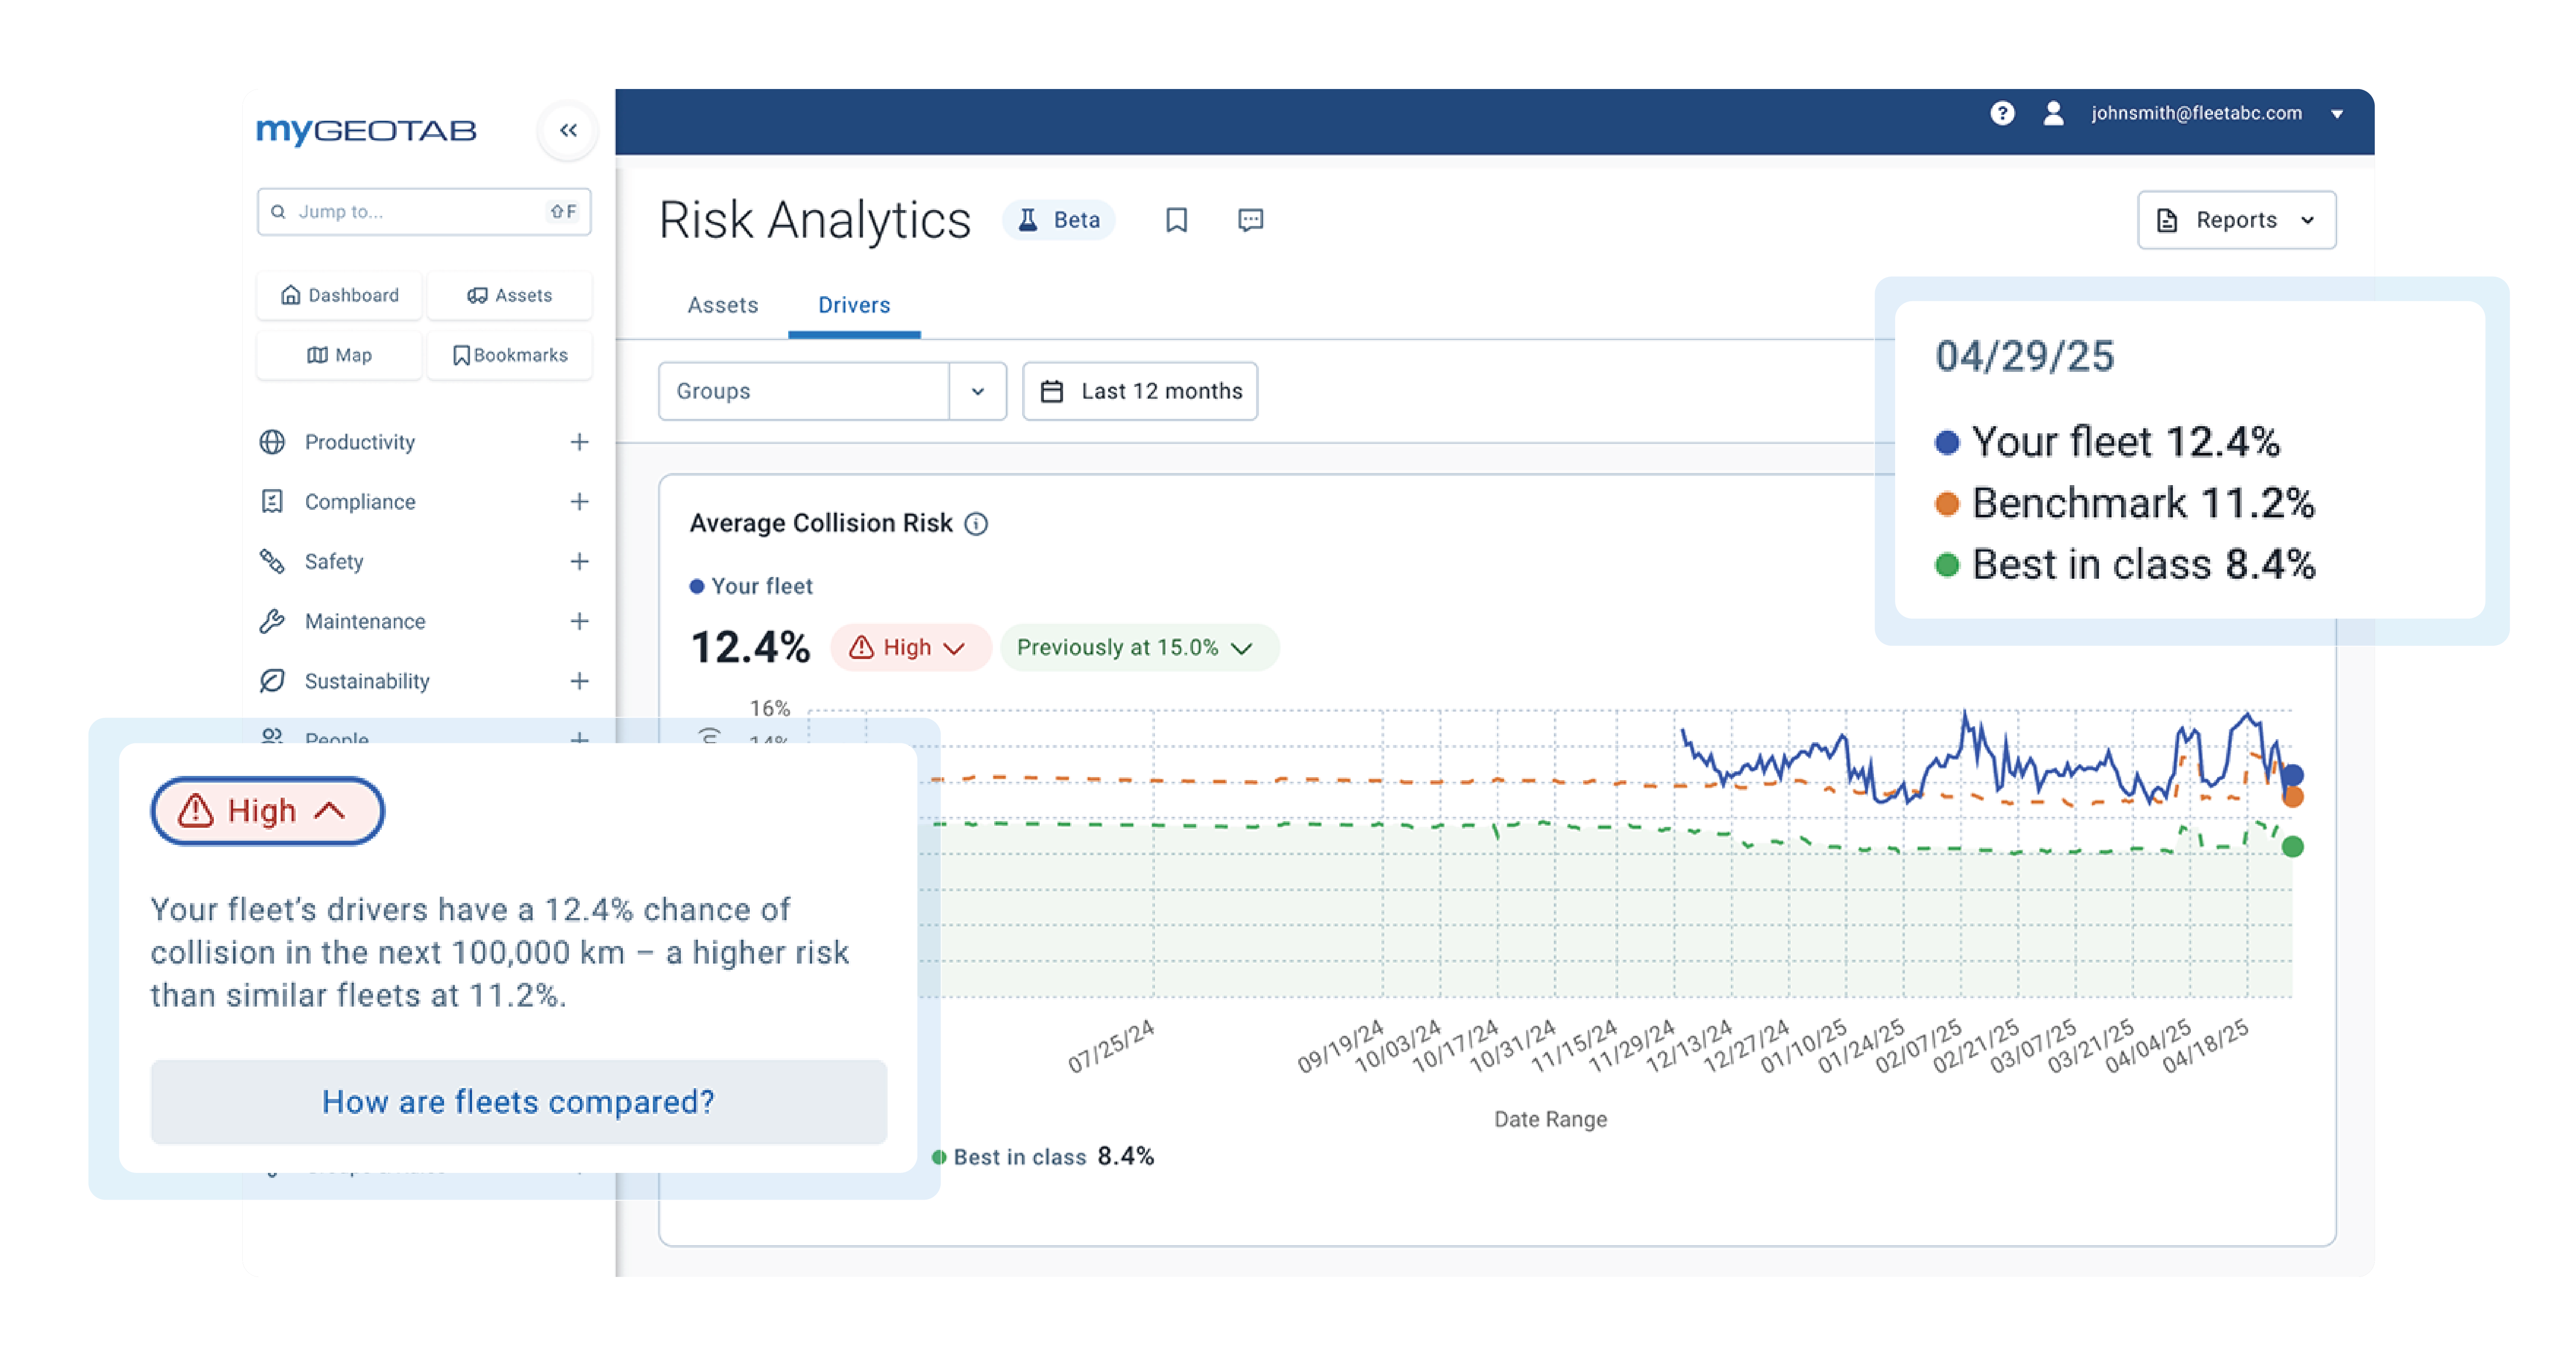Select the Drivers tab
2576x1358 pixels.
click(854, 305)
